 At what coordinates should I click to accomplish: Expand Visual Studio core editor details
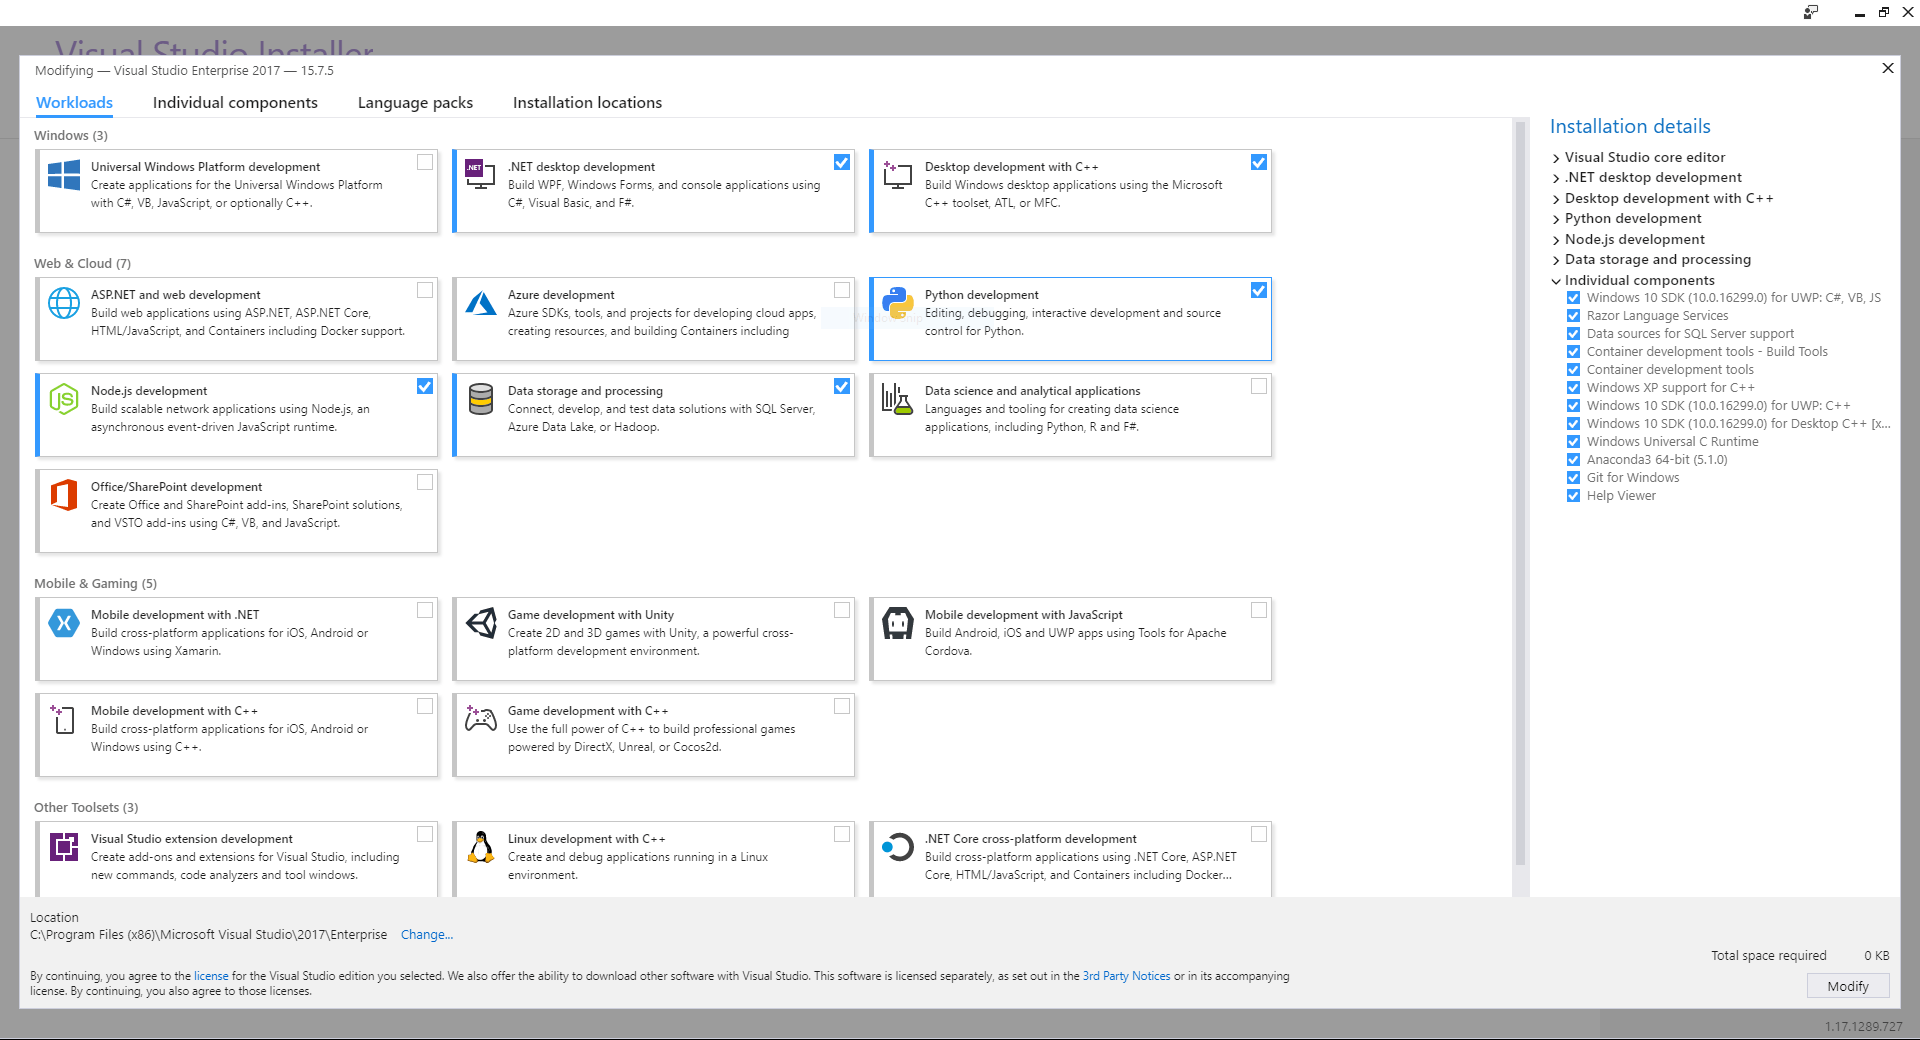[1556, 158]
